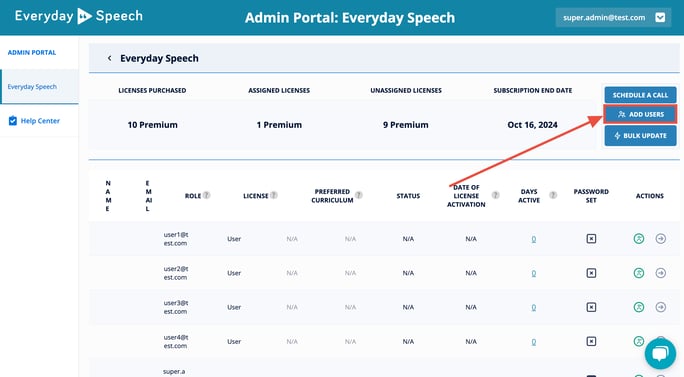Click the back chevron beside Everyday Speech

coord(109,58)
